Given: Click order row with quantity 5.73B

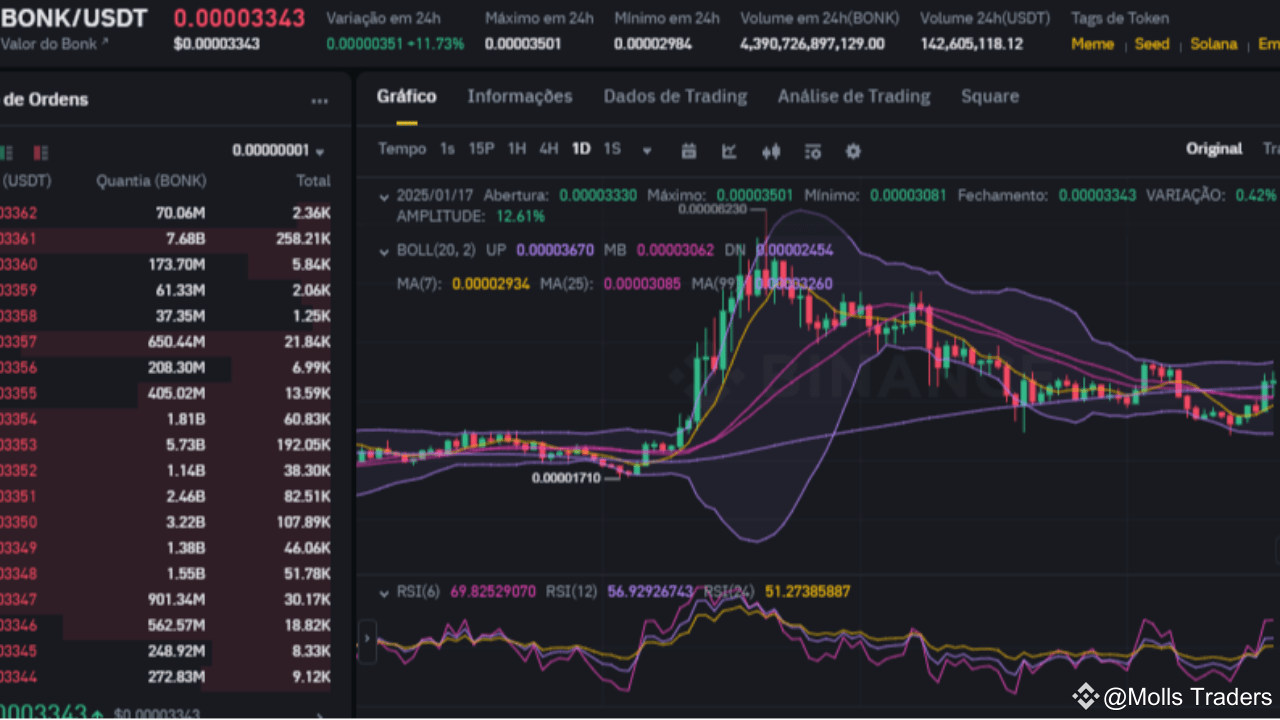Looking at the screenshot, I should tap(166, 445).
